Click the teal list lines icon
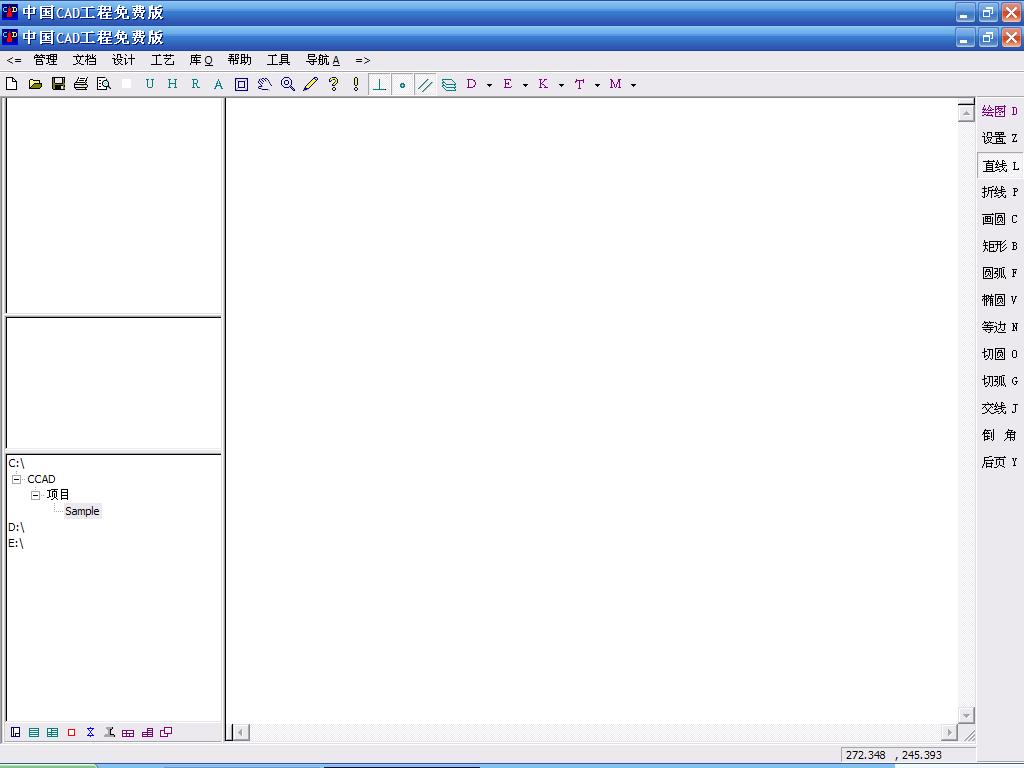 [34, 732]
